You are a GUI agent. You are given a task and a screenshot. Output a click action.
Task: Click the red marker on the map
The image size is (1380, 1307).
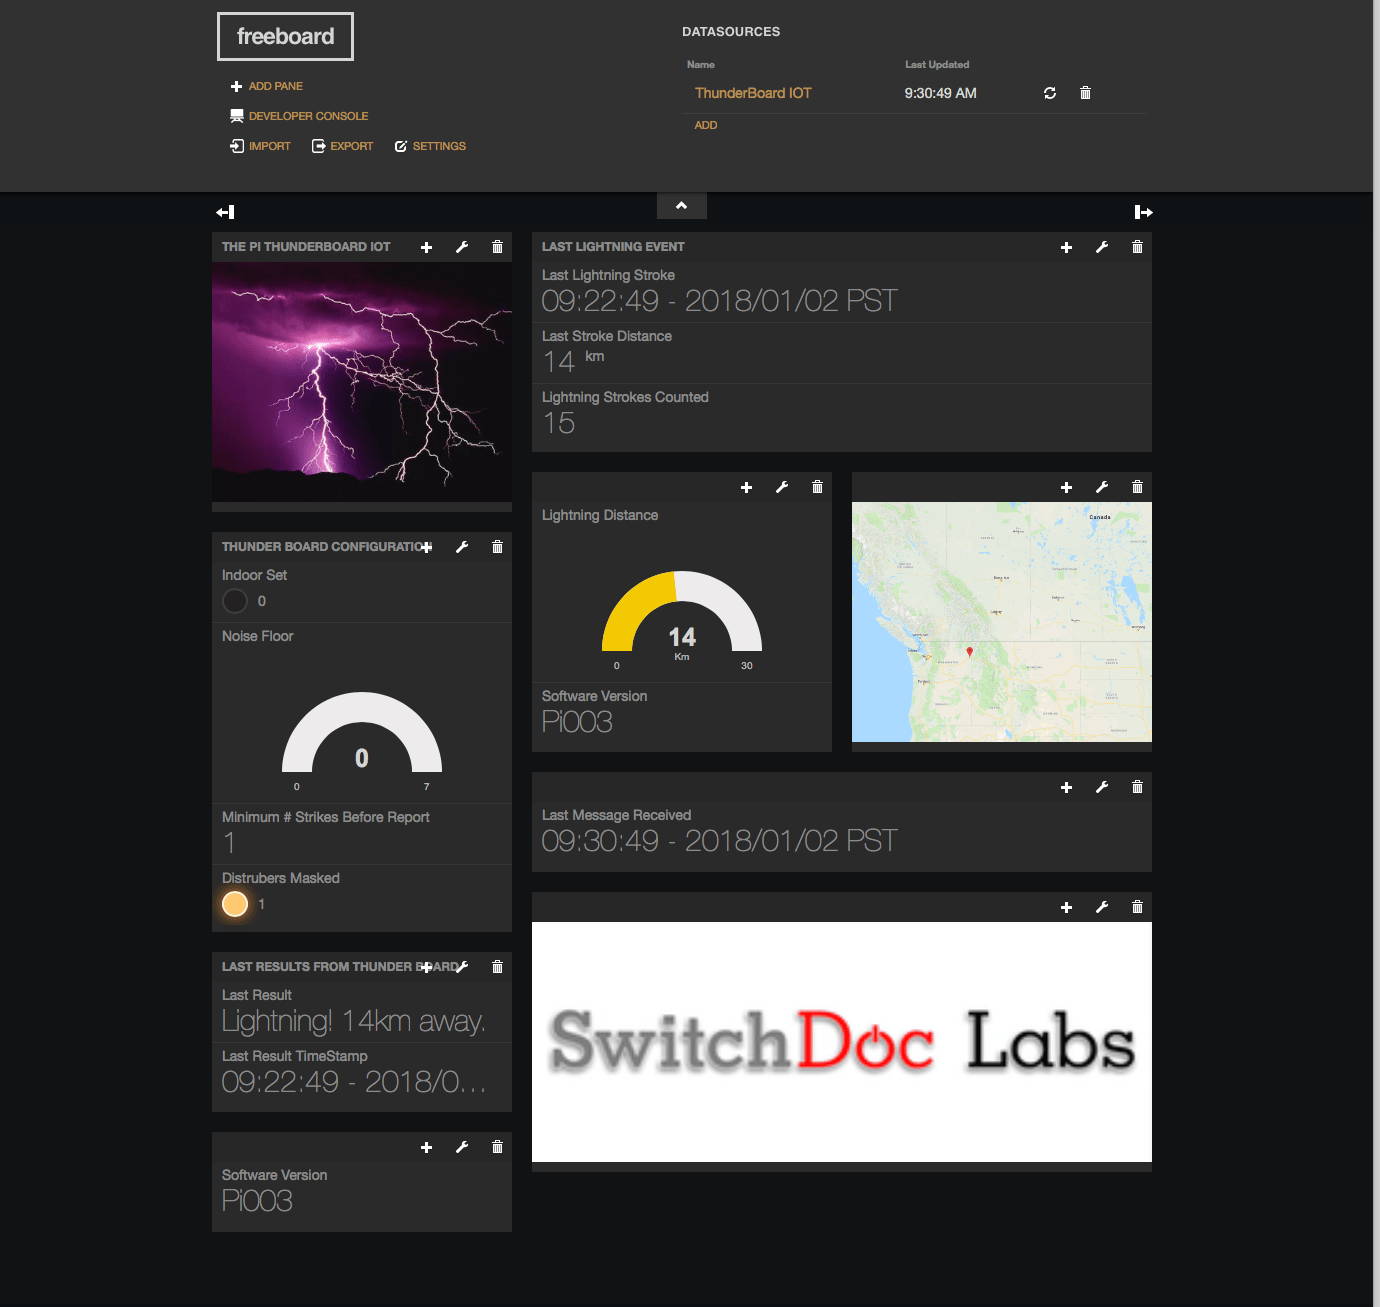pos(969,652)
